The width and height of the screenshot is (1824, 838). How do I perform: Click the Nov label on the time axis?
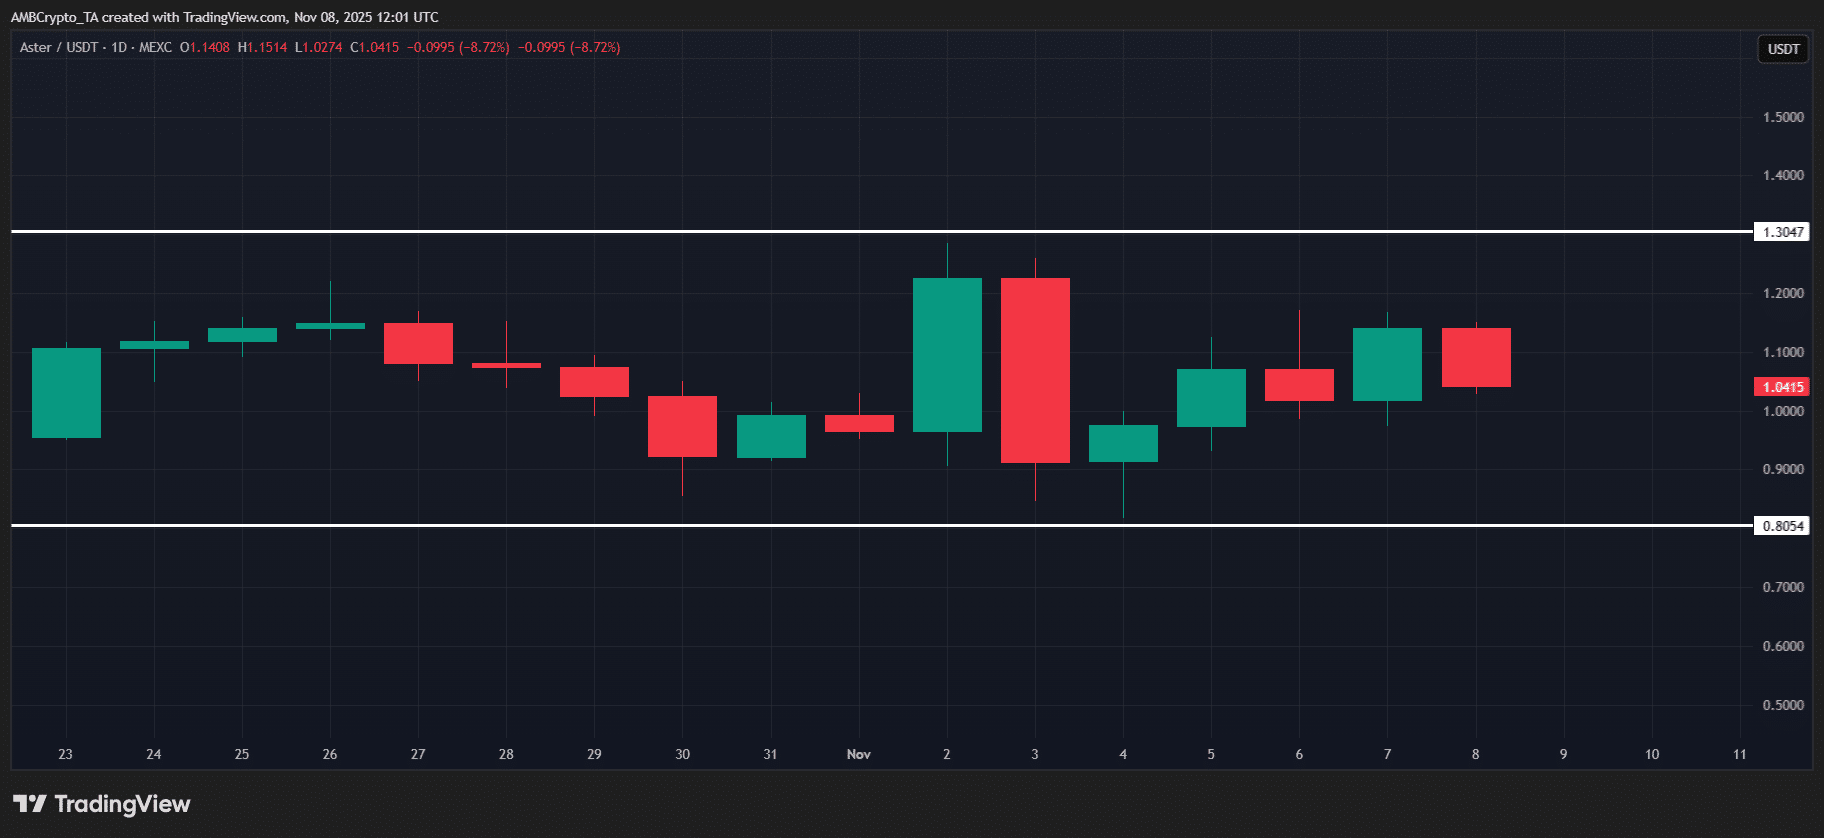coord(858,754)
